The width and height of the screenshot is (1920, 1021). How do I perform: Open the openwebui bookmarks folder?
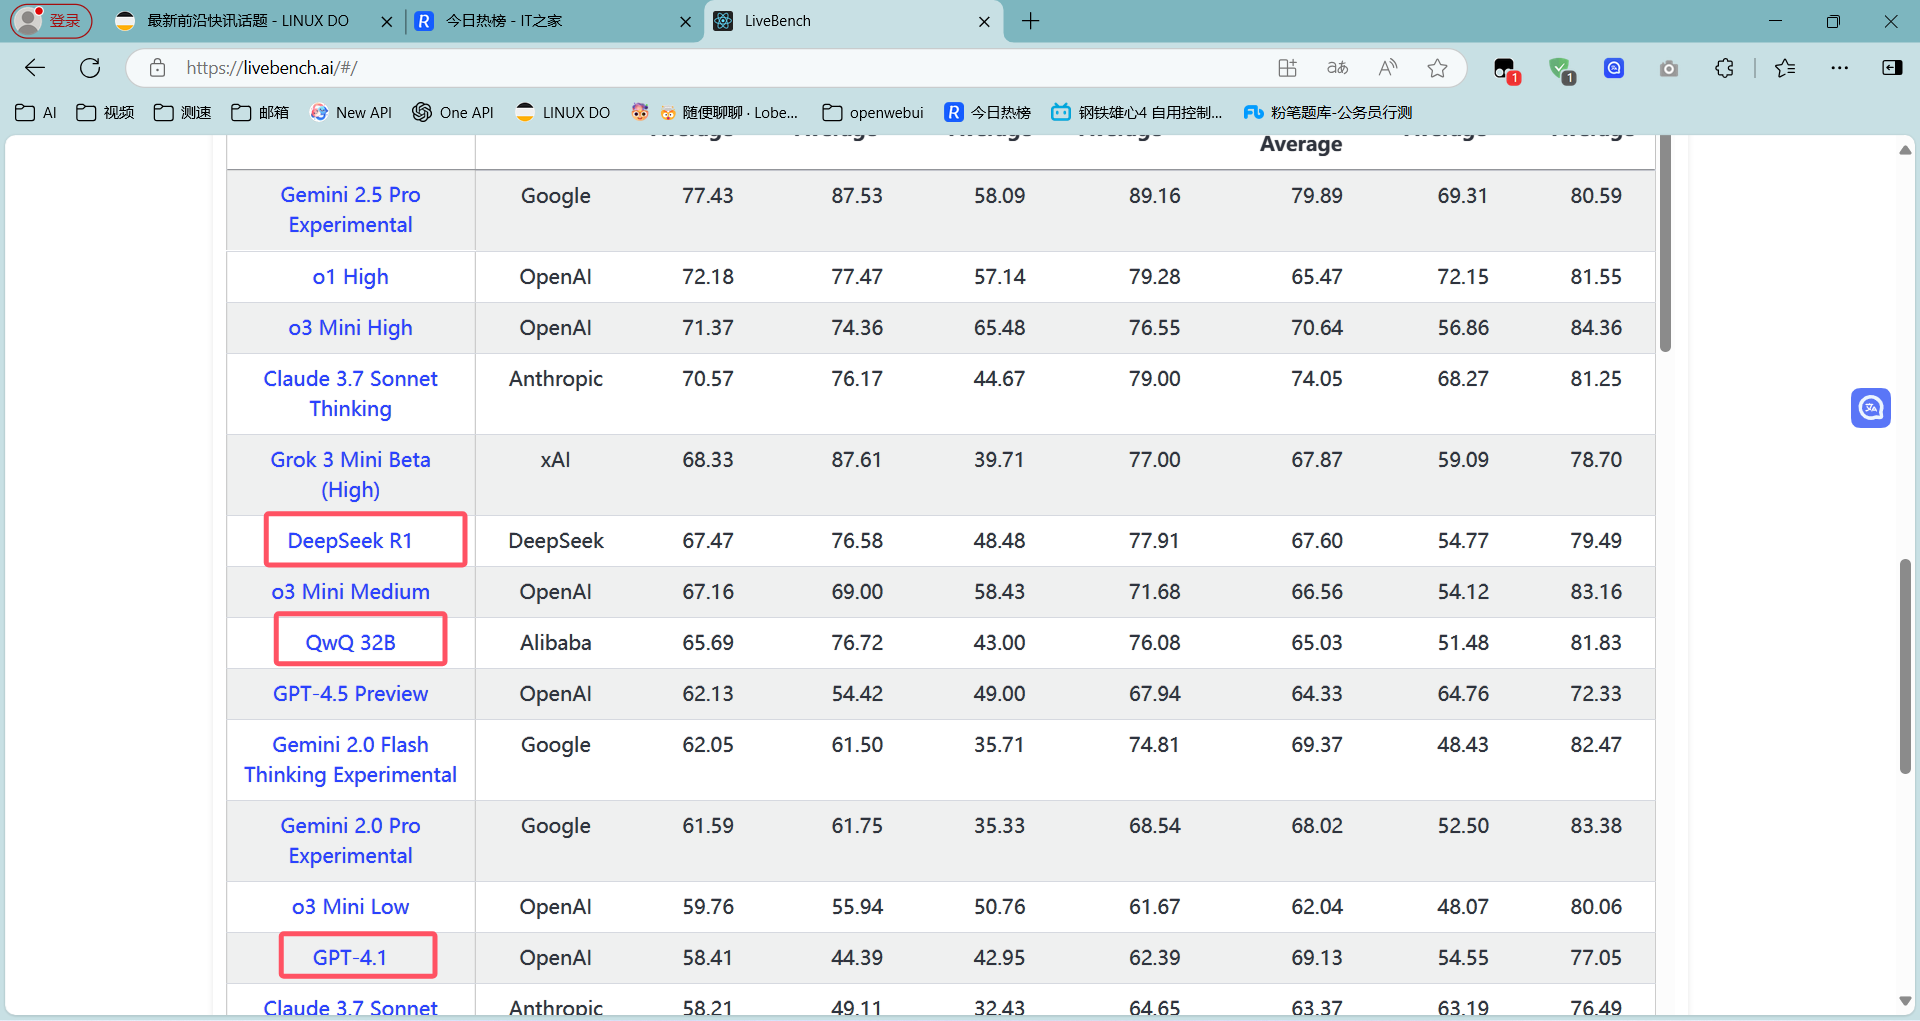[873, 112]
